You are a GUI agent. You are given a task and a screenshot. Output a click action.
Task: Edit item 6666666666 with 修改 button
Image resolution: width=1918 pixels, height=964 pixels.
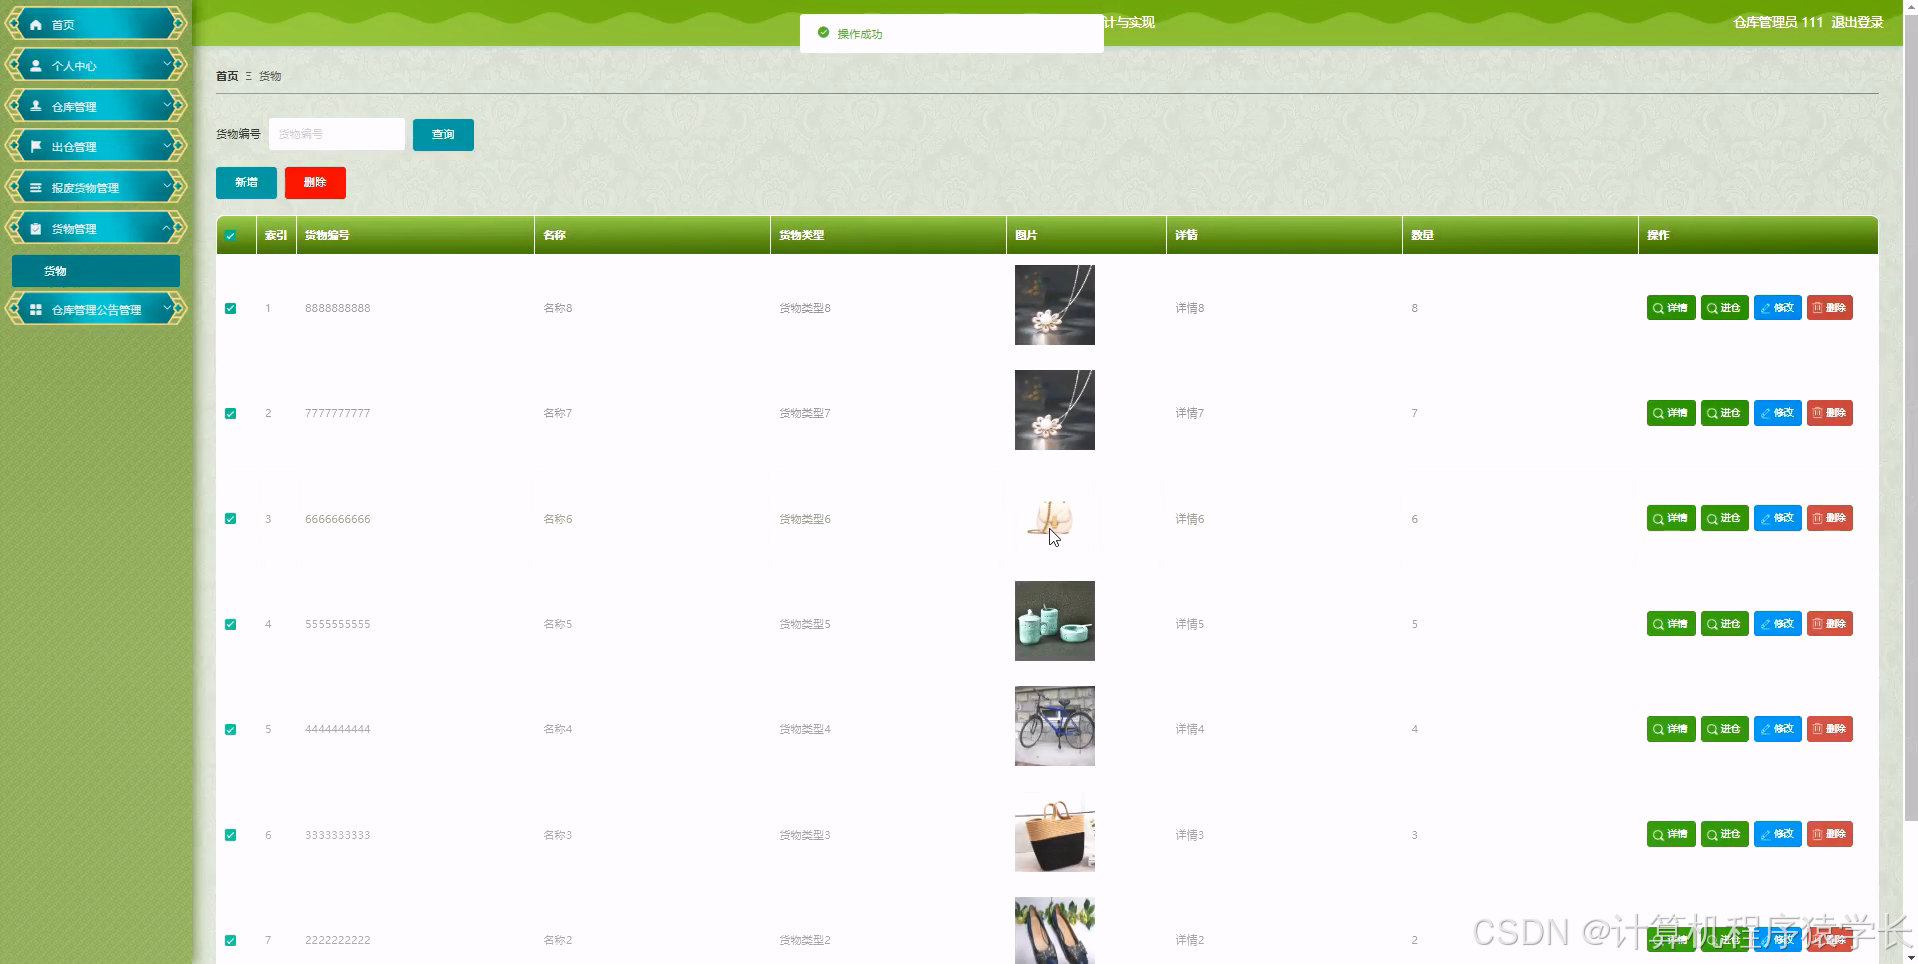(x=1777, y=518)
